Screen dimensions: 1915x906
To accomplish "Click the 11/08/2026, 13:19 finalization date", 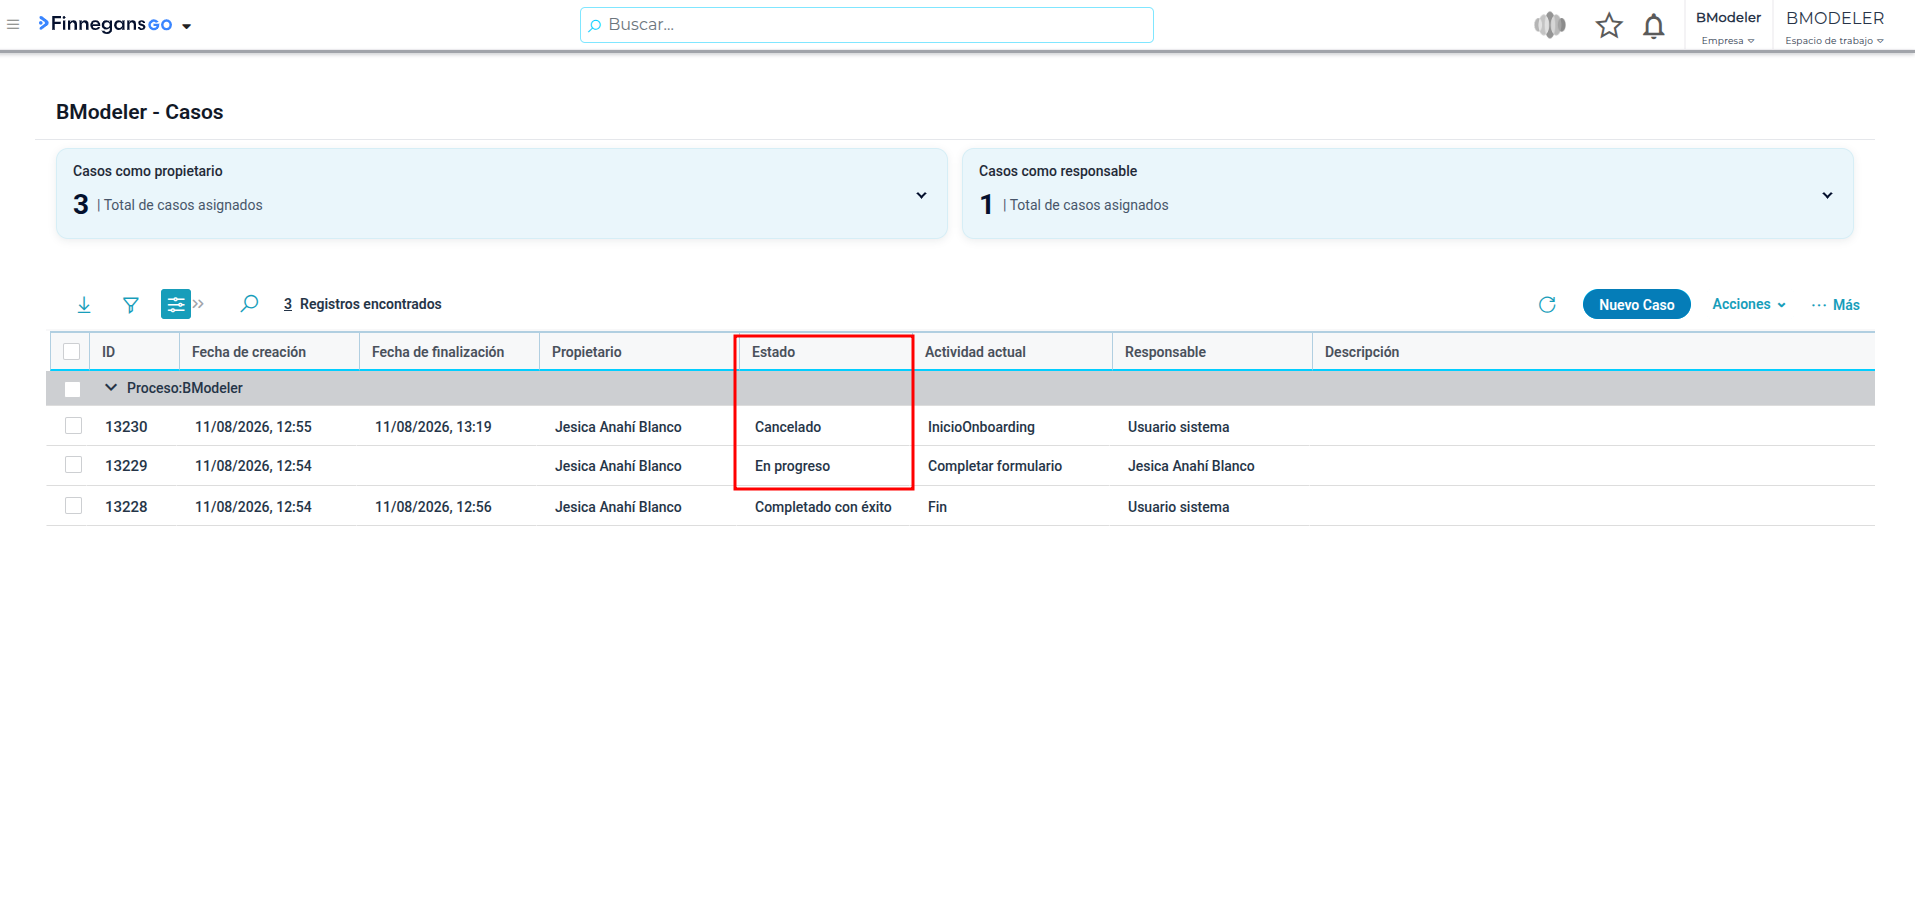I will pyautogui.click(x=433, y=426).
